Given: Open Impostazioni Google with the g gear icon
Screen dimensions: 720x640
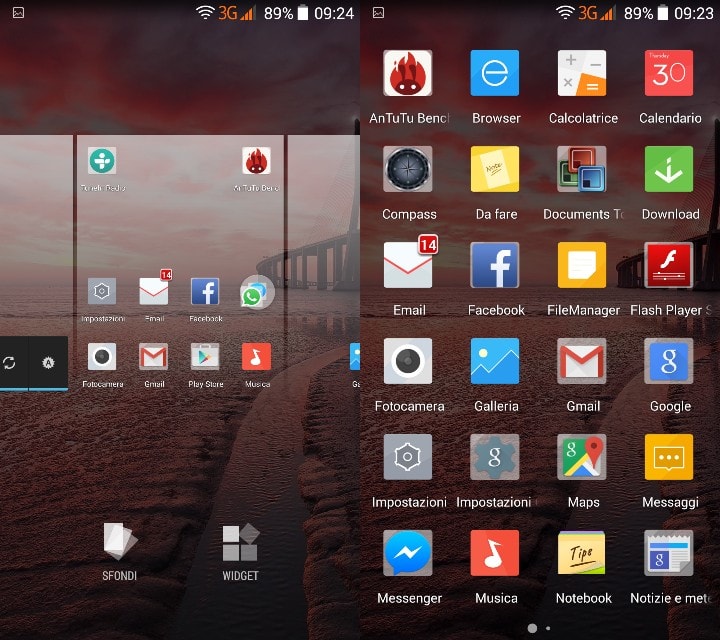Looking at the screenshot, I should (495, 457).
